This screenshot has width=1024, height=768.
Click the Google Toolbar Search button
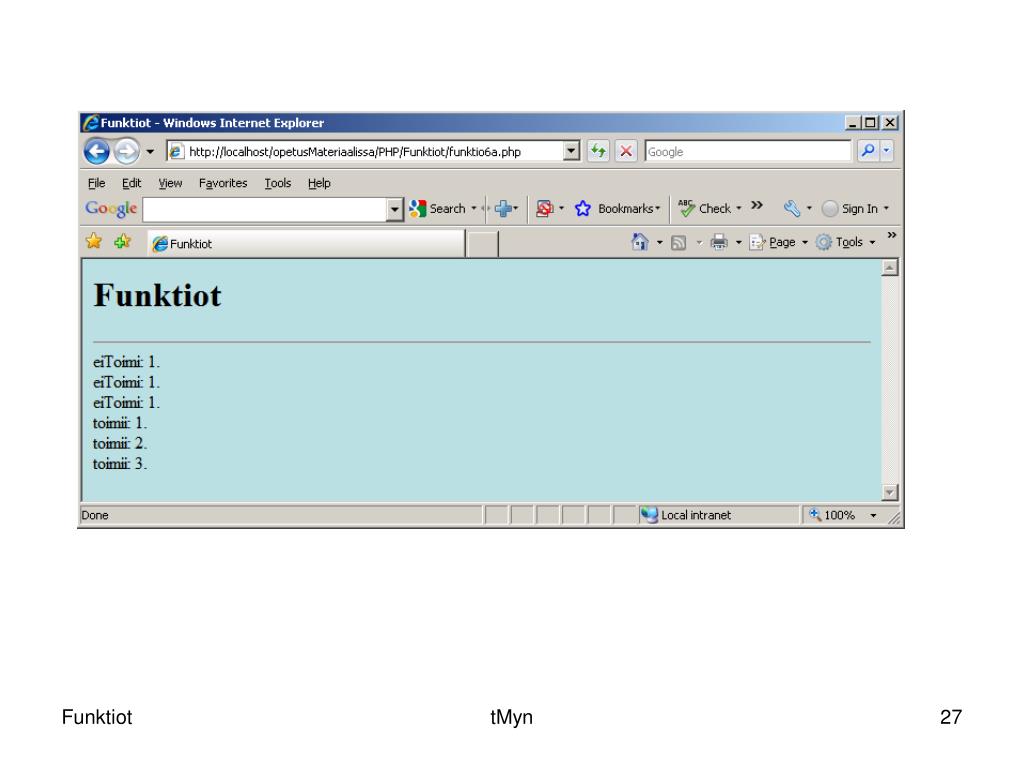(438, 209)
